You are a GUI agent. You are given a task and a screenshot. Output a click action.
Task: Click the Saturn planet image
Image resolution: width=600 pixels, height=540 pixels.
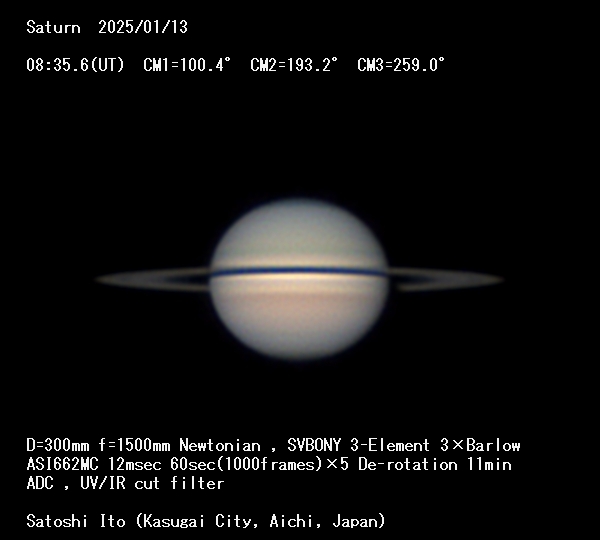299,279
